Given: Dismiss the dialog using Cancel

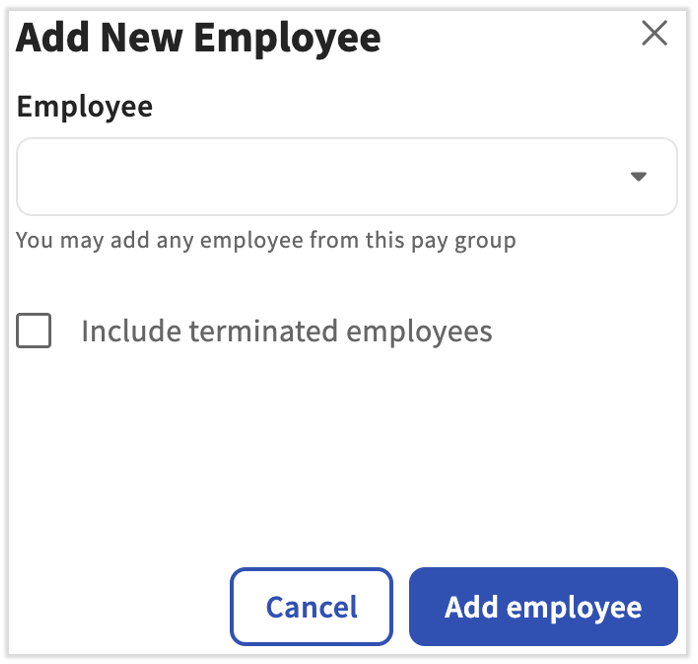Looking at the screenshot, I should (311, 607).
